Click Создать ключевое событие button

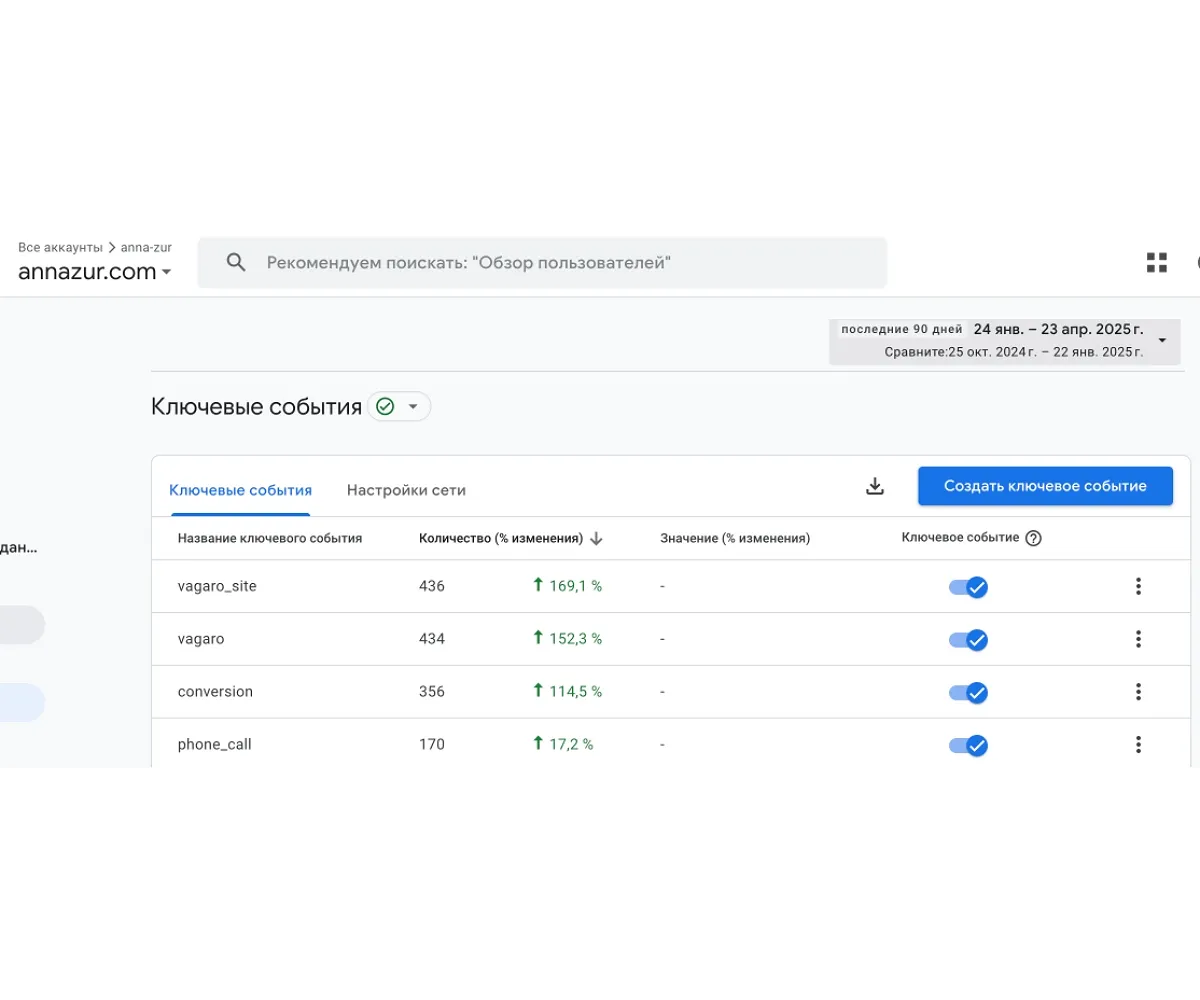[1045, 486]
